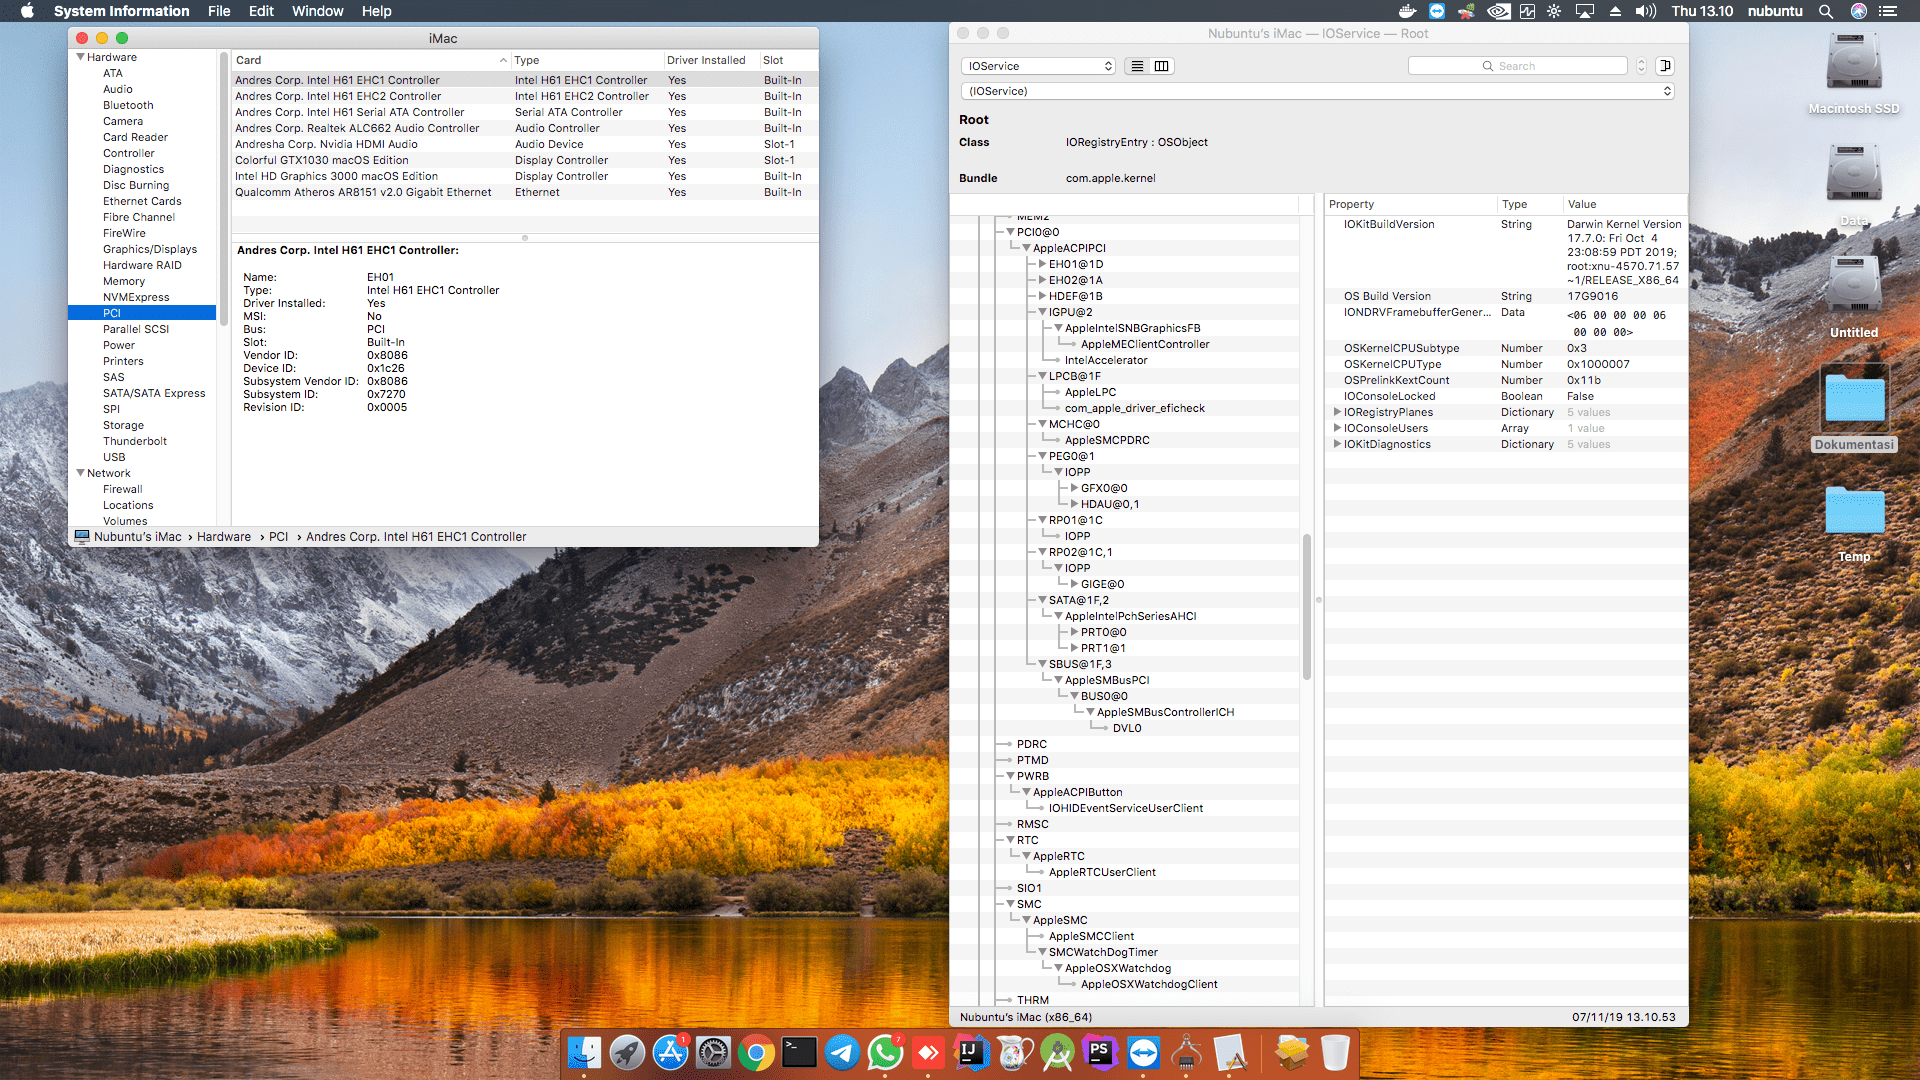Open the Window menu
Image resolution: width=1920 pixels, height=1080 pixels.
317,11
